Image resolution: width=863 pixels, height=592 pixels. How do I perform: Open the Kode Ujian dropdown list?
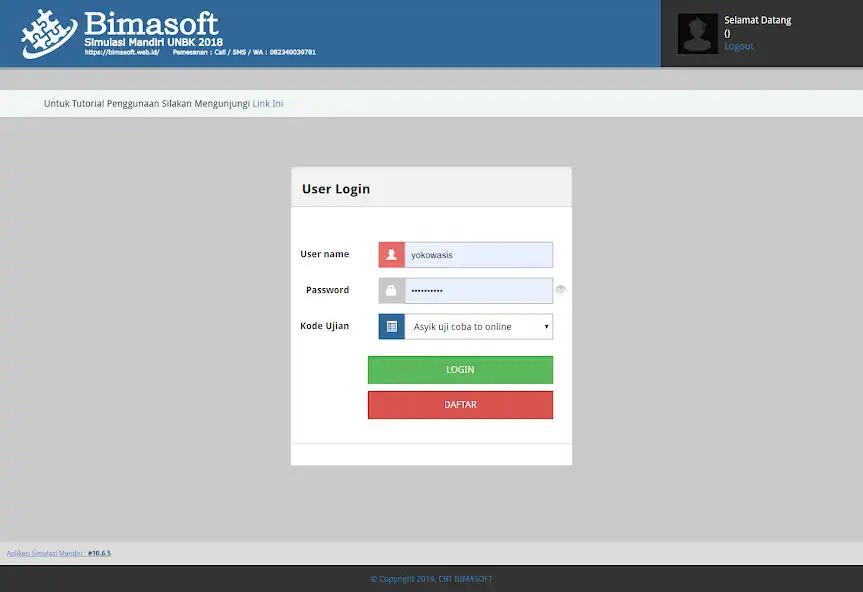click(477, 326)
